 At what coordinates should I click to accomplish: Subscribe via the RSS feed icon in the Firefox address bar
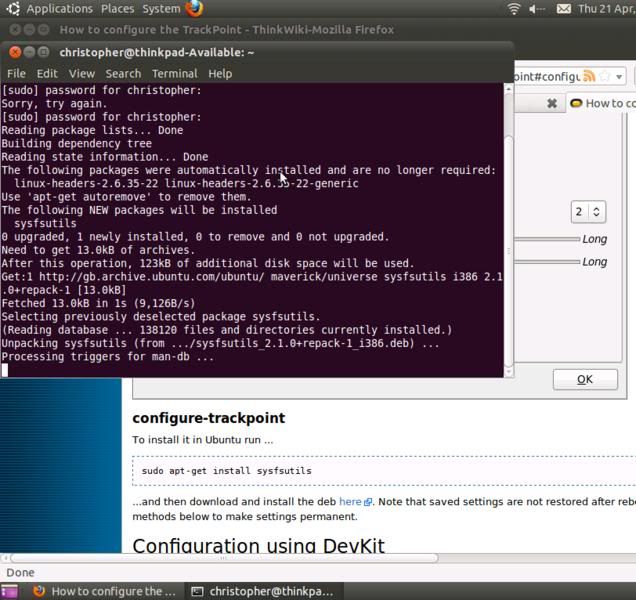(589, 76)
